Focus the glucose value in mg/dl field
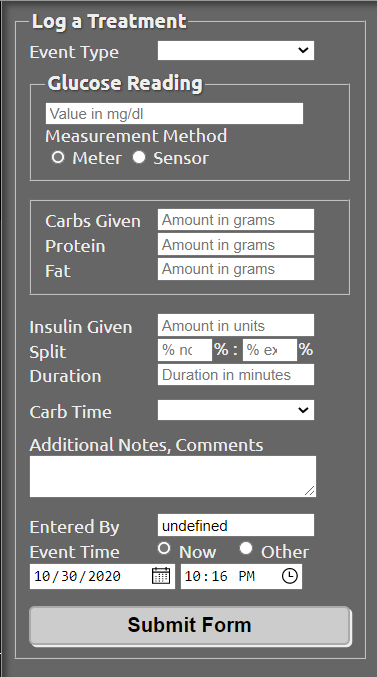 (x=174, y=114)
